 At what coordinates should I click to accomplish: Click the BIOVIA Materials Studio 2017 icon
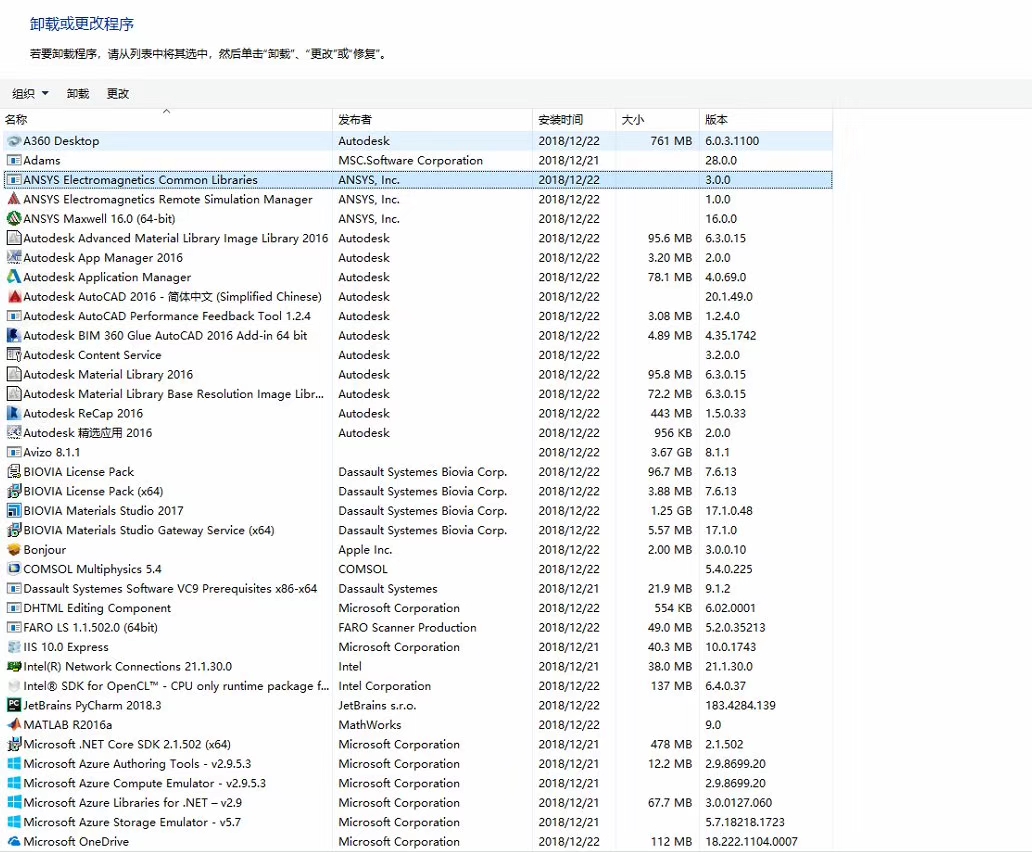point(14,511)
